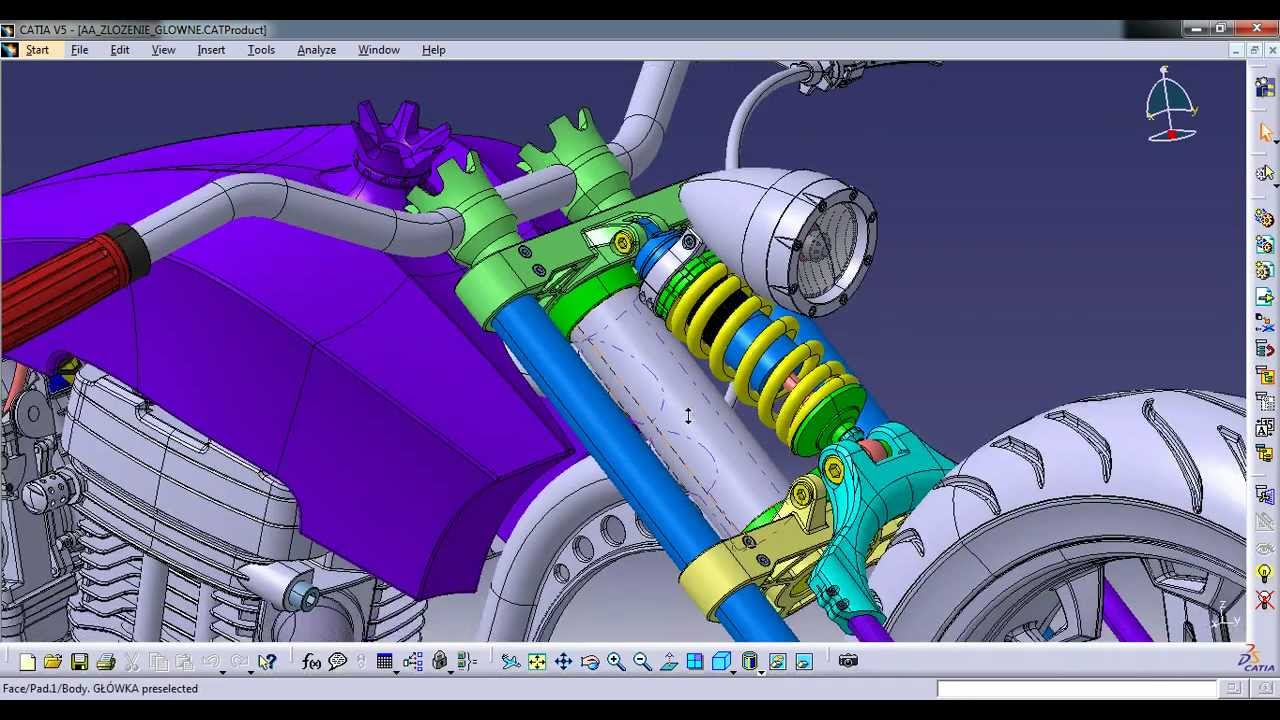This screenshot has width=1280, height=720.
Task: Select the Pan view tool
Action: tap(563, 661)
